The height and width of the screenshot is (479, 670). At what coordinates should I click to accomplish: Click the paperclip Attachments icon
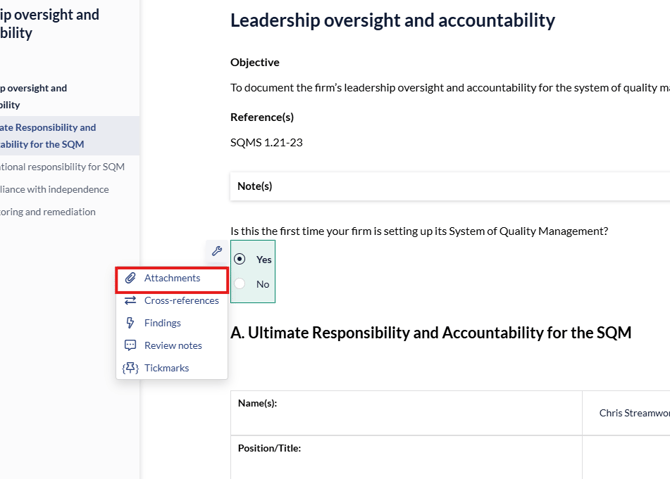[x=130, y=278]
